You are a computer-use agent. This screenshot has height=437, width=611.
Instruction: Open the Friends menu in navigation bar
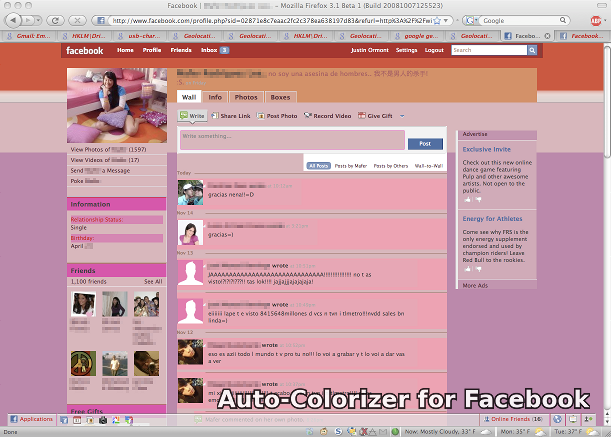pyautogui.click(x=181, y=50)
